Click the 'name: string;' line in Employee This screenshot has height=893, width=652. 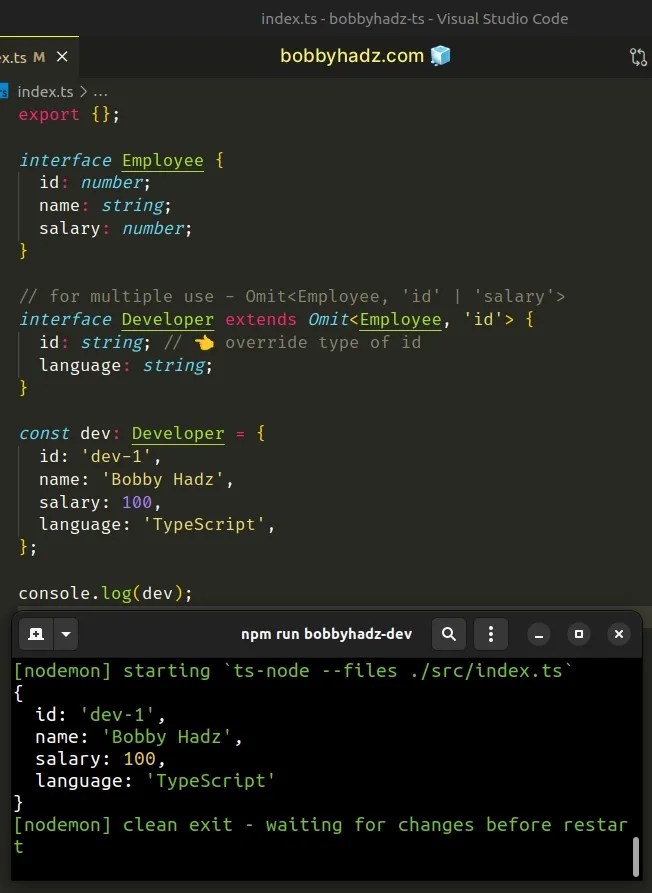coord(105,206)
